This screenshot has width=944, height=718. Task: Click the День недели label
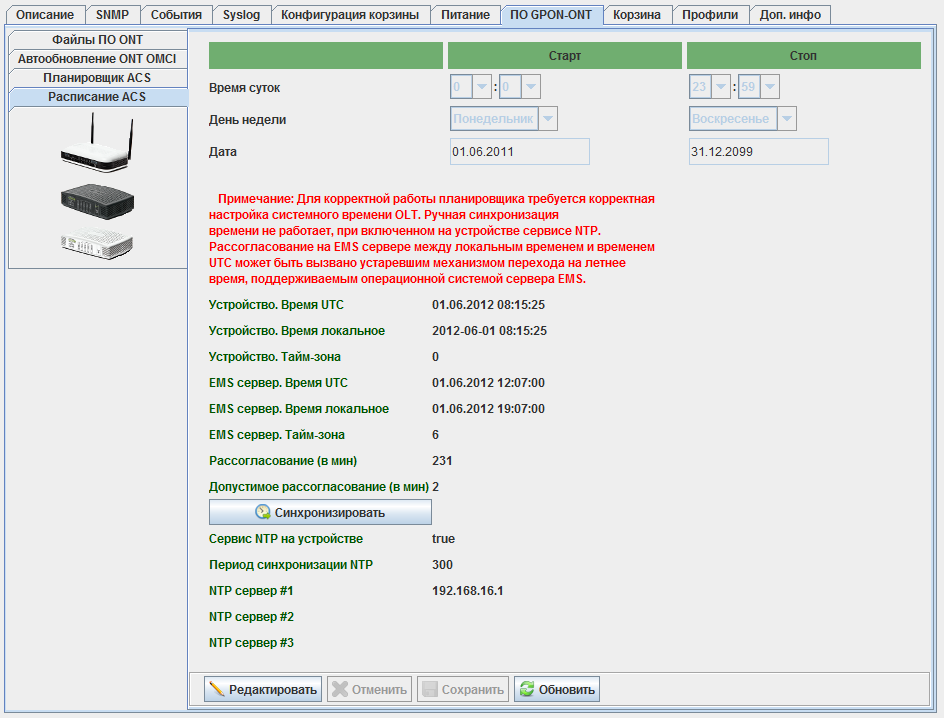coord(247,120)
